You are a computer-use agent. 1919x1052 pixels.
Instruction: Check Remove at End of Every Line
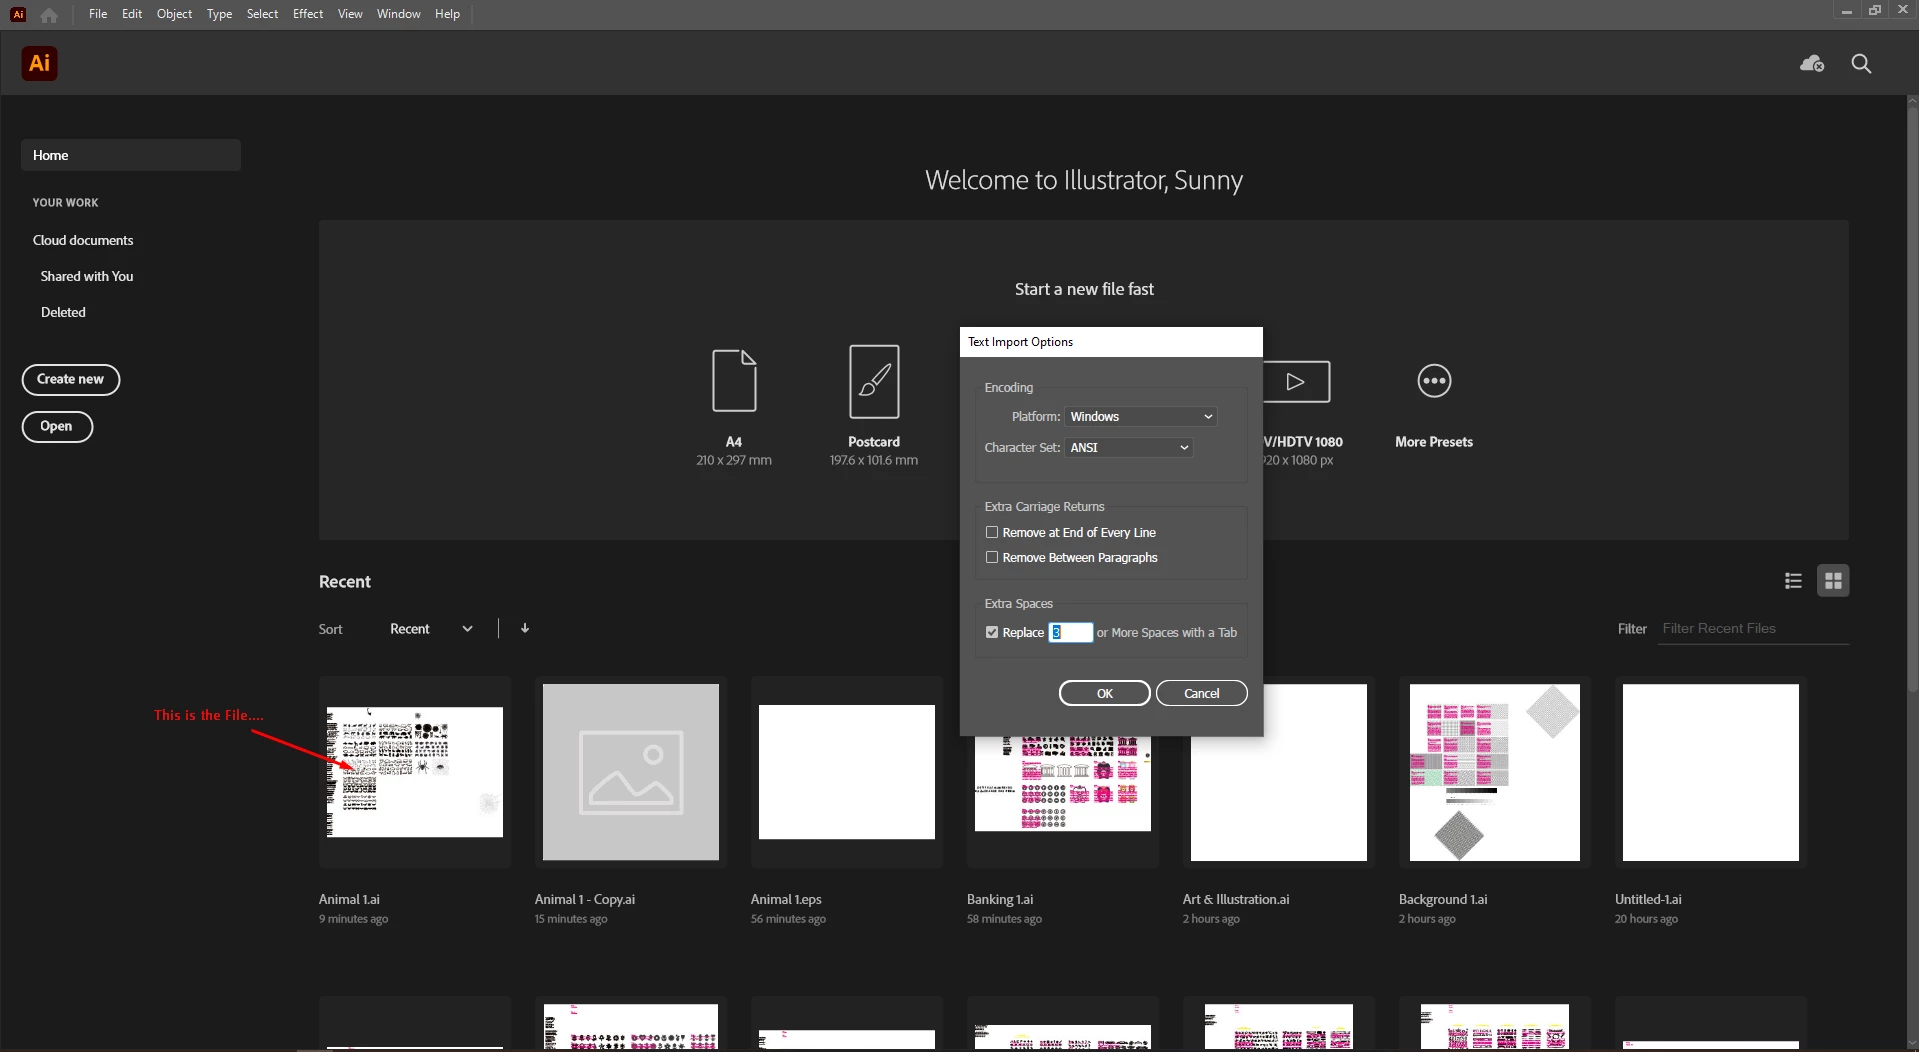[x=992, y=532]
